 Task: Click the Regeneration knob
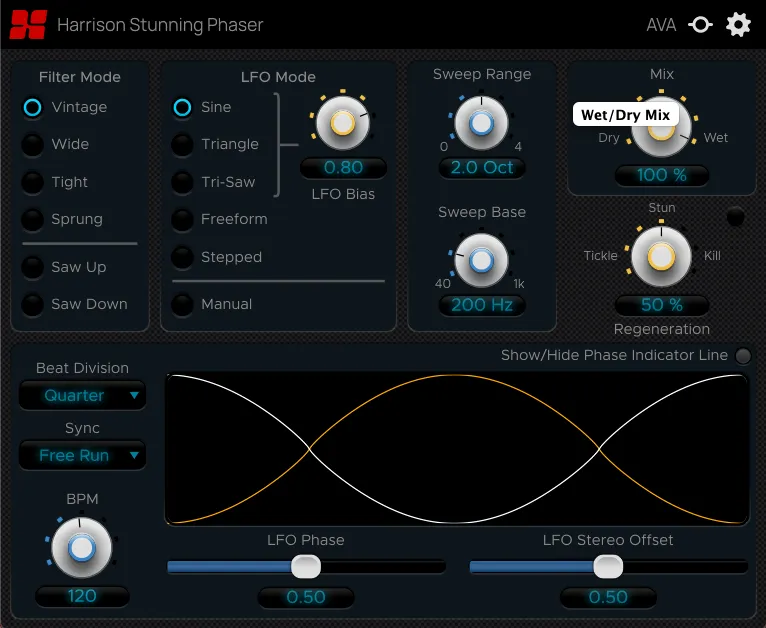tap(661, 257)
